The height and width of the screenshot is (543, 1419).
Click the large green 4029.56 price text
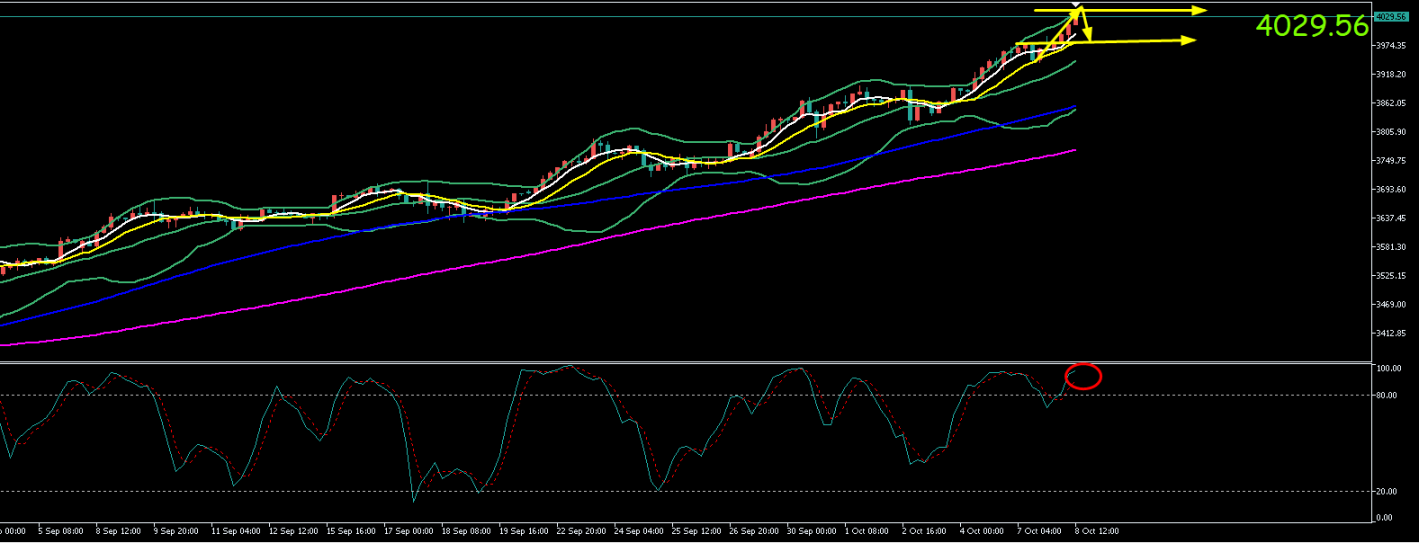pos(1311,26)
